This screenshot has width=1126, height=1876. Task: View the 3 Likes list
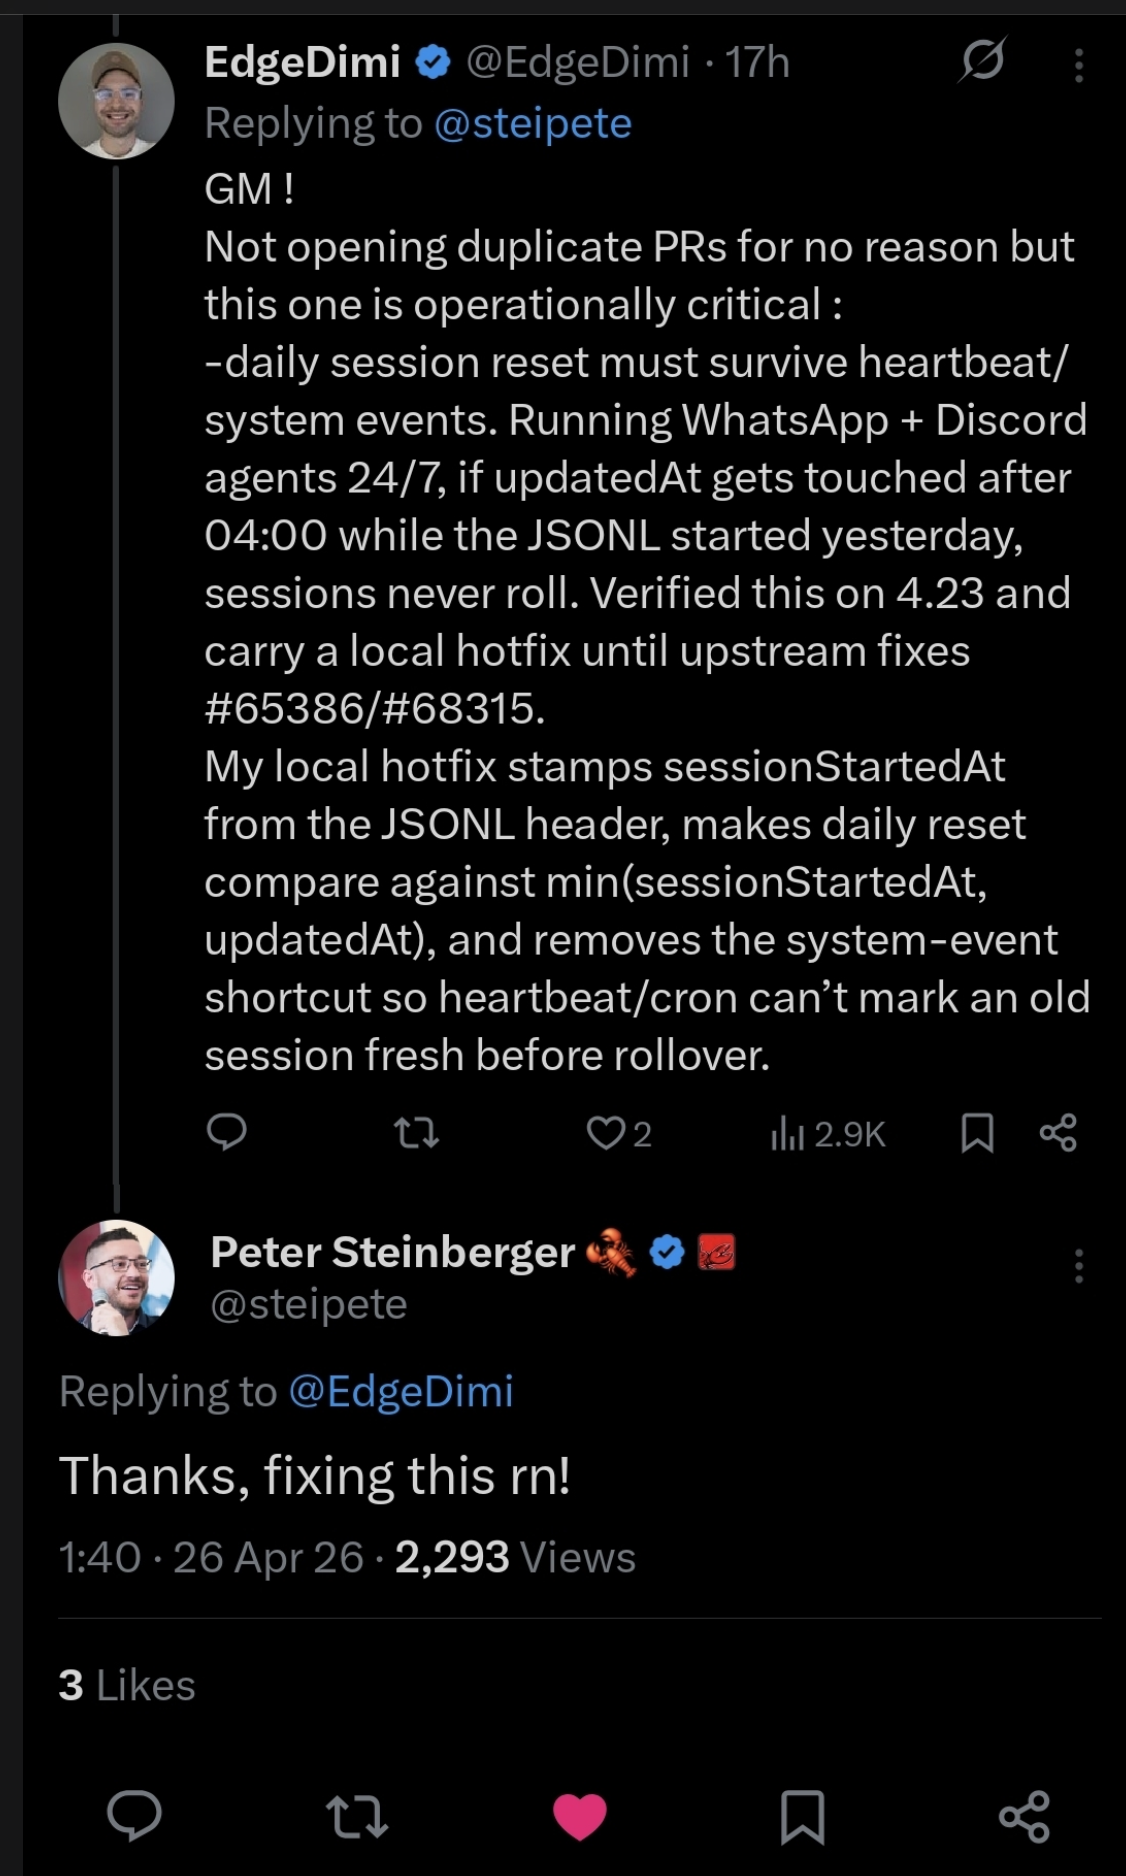127,1686
